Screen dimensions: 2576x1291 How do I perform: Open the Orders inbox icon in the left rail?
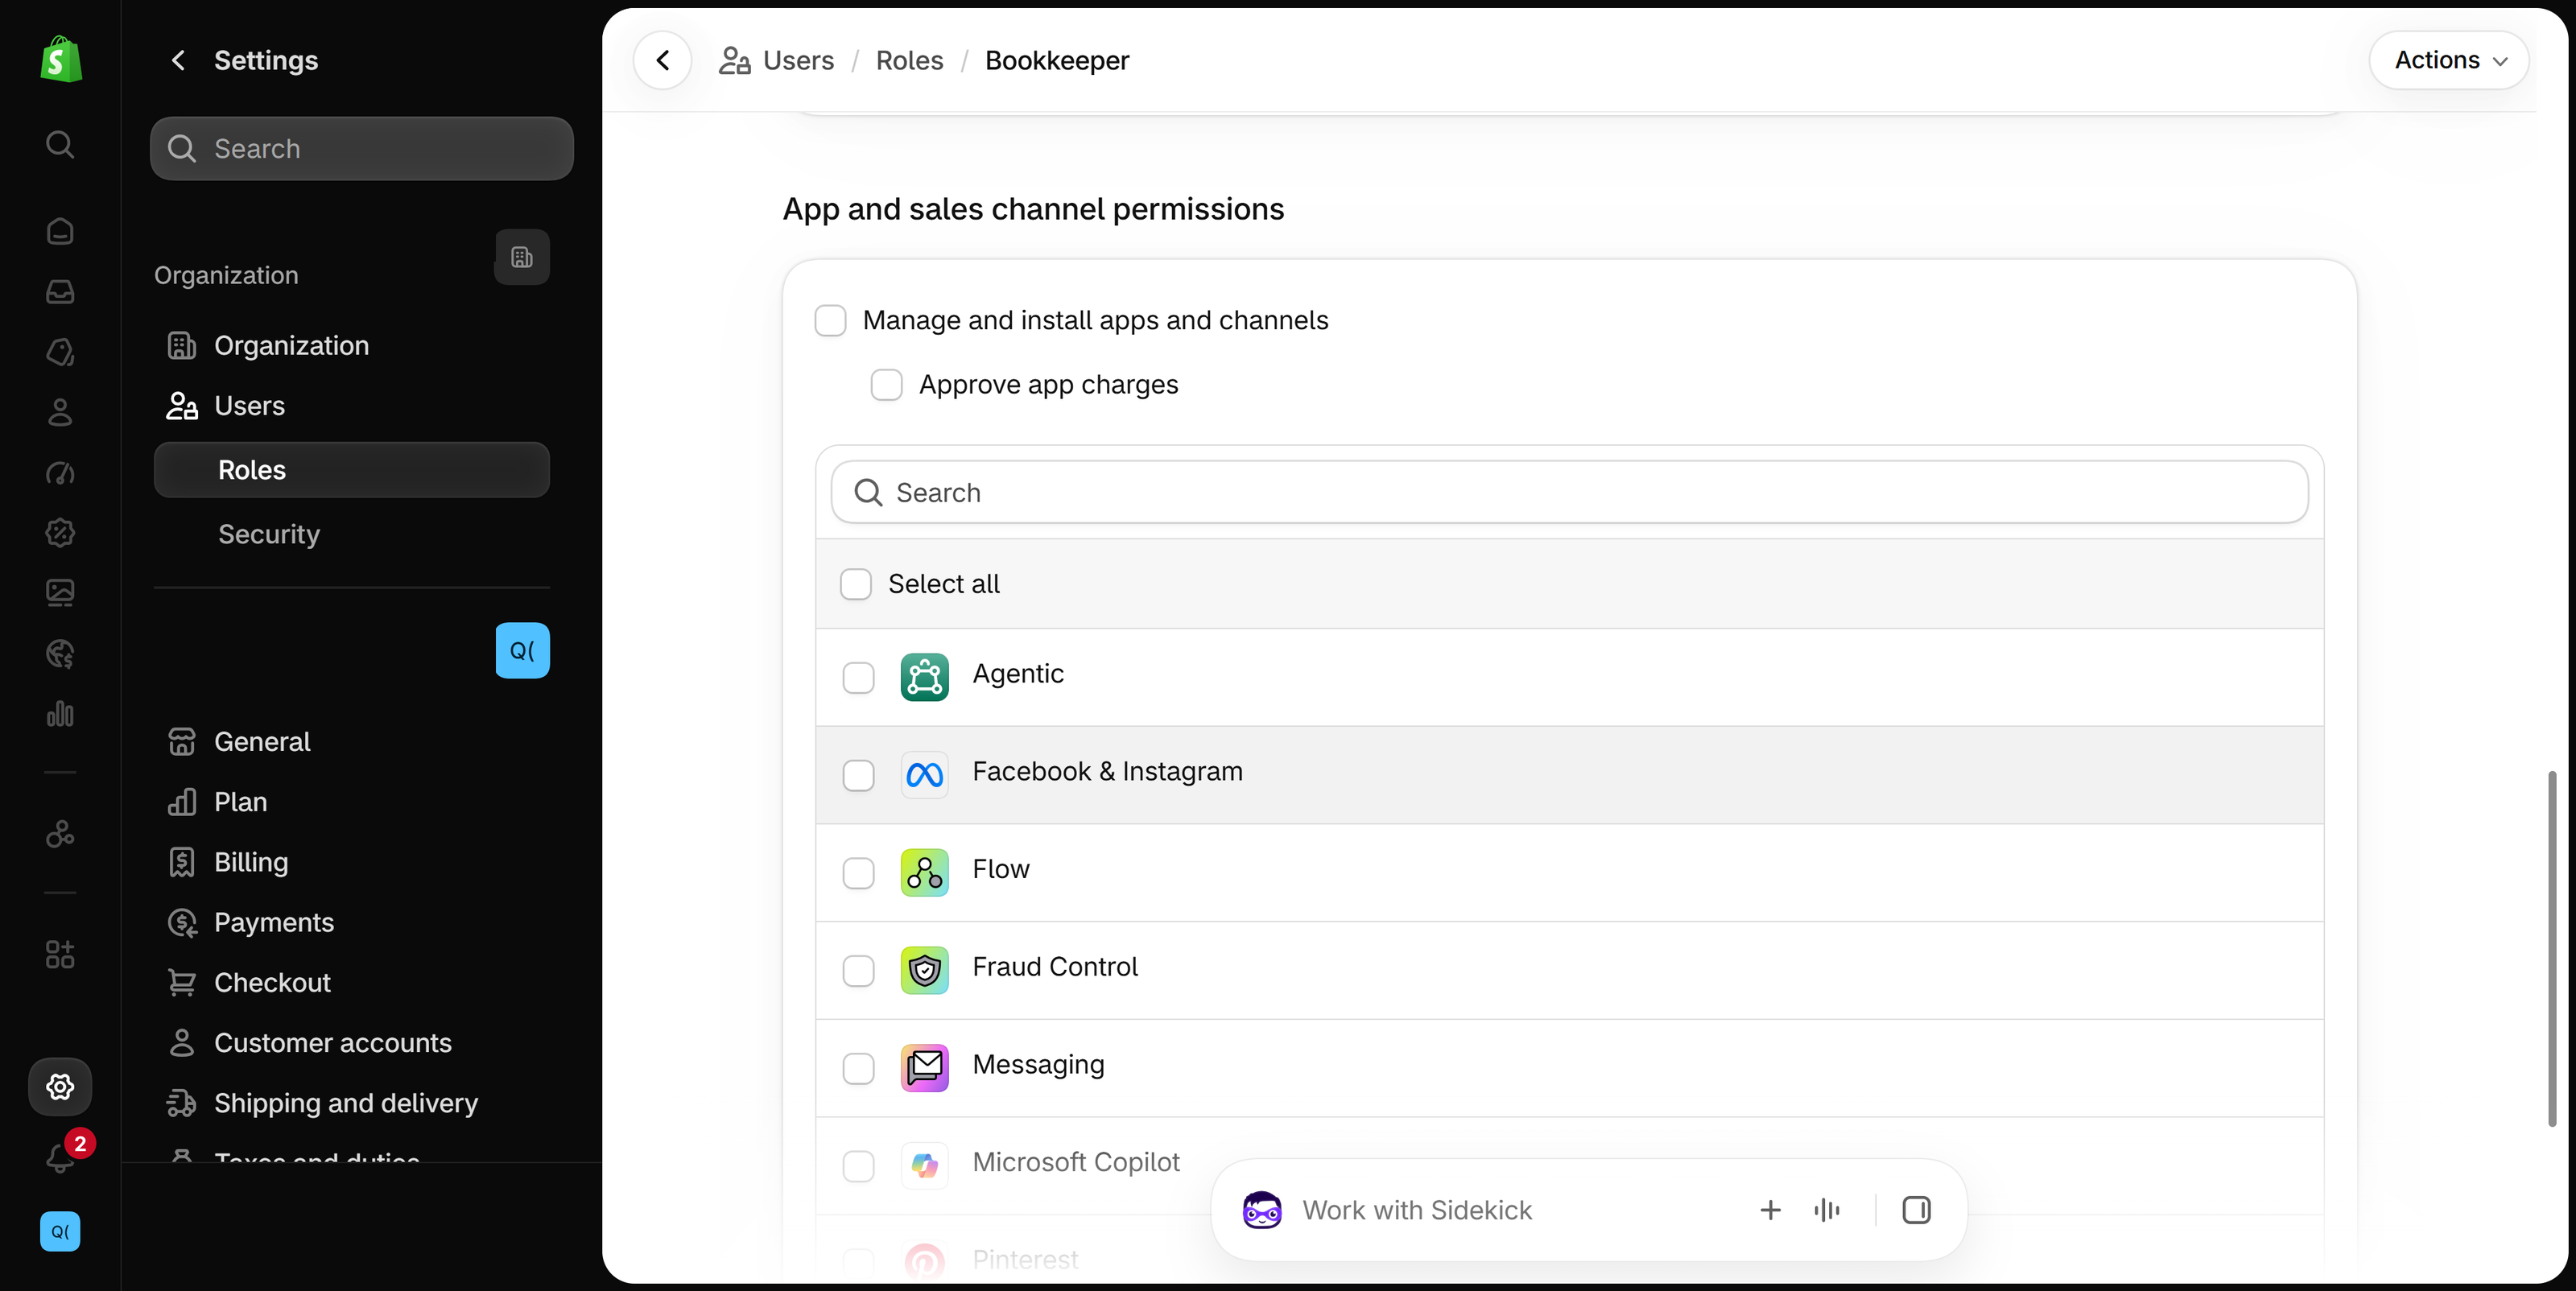click(x=60, y=291)
